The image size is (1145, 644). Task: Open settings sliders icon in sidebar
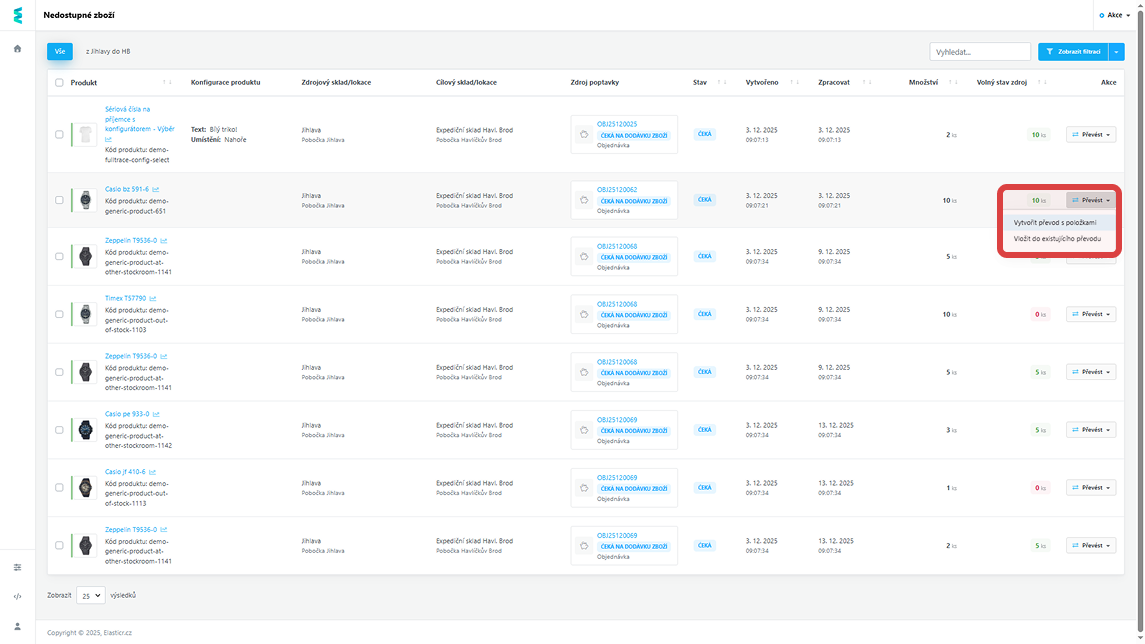click(17, 567)
